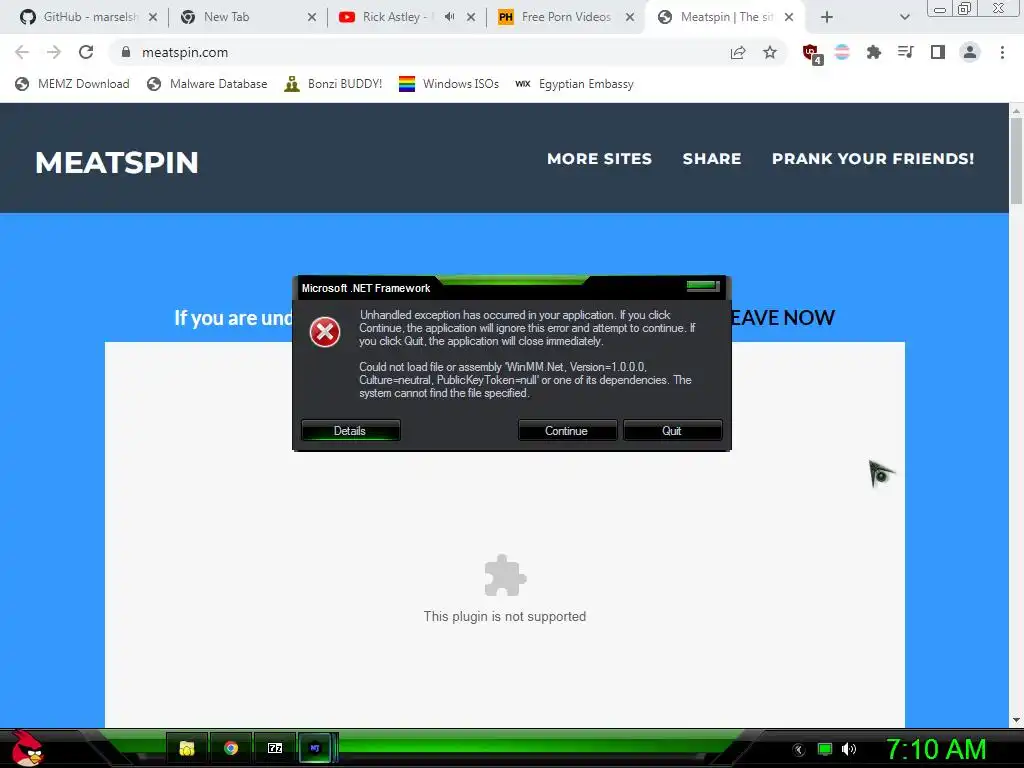Screen dimensions: 1024x768
Task: Click the striped flag extension icon
Action: (x=842, y=52)
